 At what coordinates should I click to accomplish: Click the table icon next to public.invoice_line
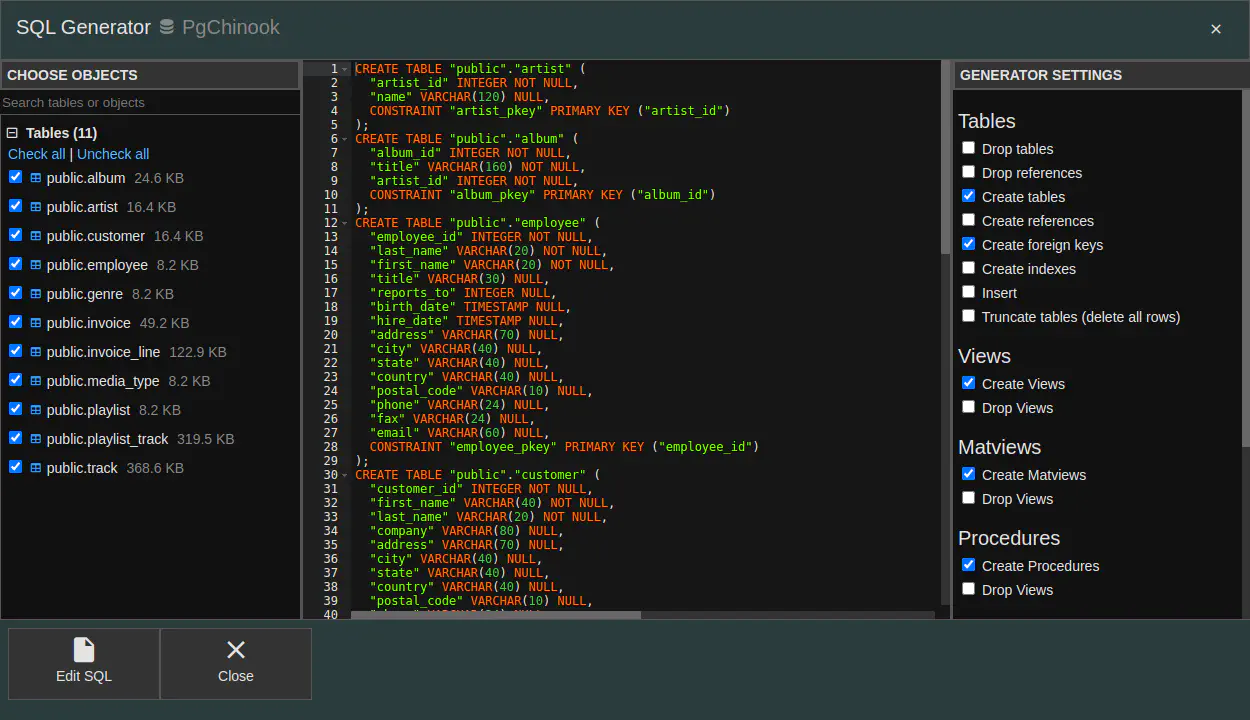click(x=36, y=352)
